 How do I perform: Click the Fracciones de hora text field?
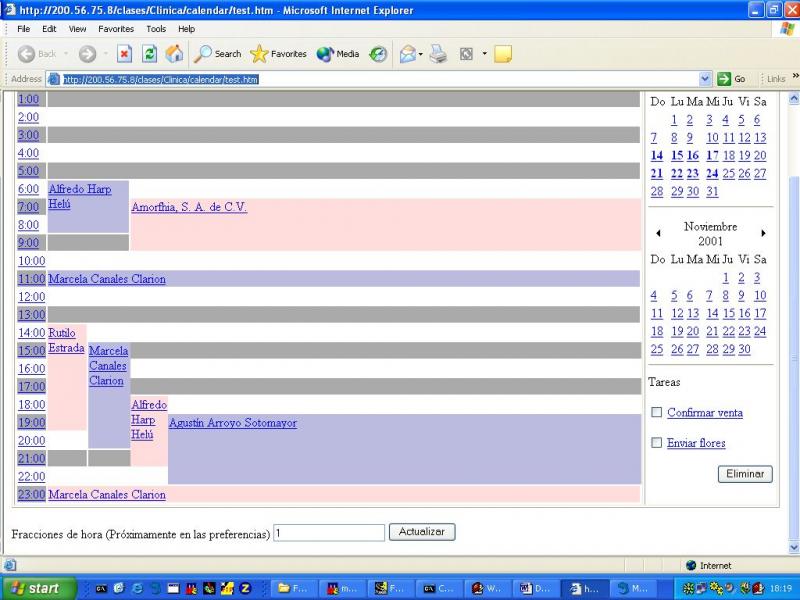(329, 533)
